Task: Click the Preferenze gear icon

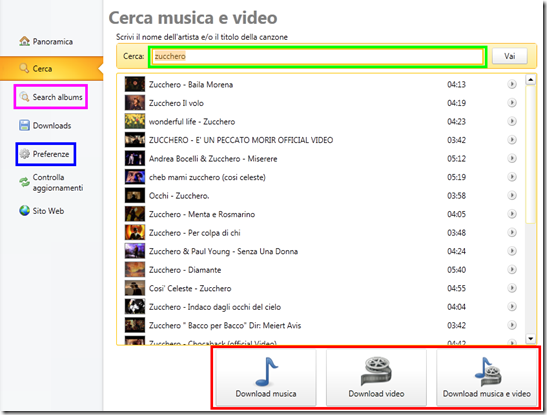Action: tap(24, 154)
